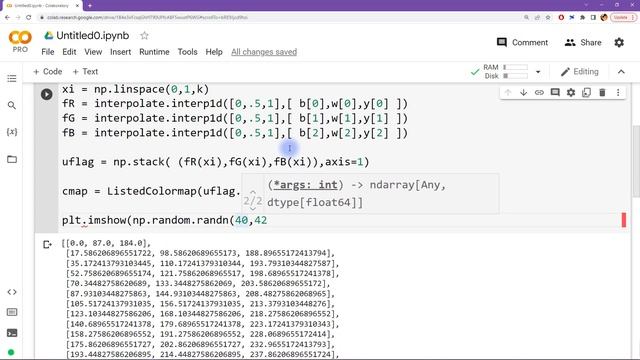Click the All changes saved link
Screen dimensions: 640x360
[x=264, y=52]
